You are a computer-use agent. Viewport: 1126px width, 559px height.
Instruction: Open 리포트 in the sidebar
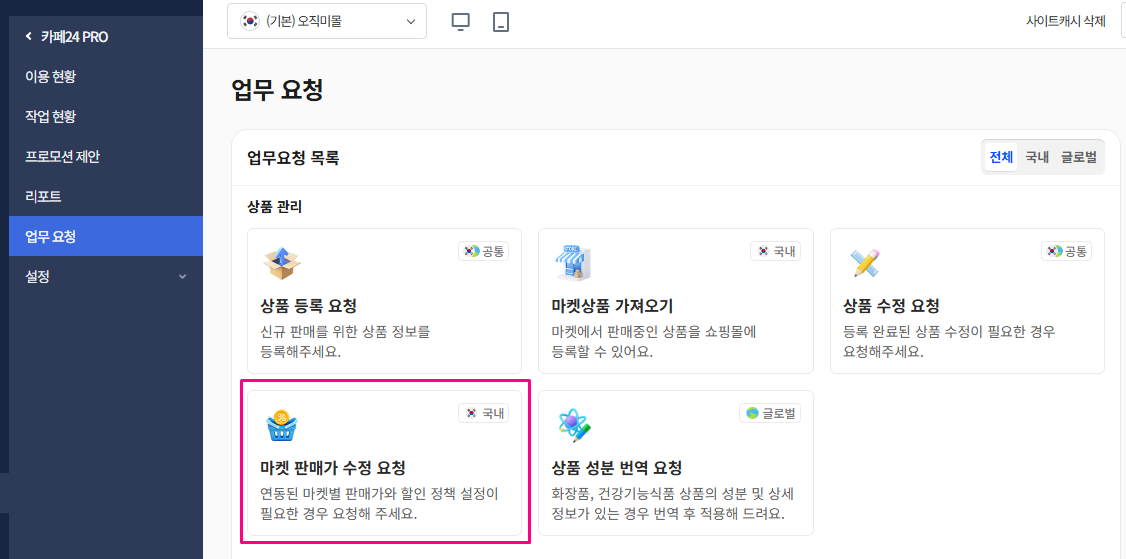(x=43, y=196)
